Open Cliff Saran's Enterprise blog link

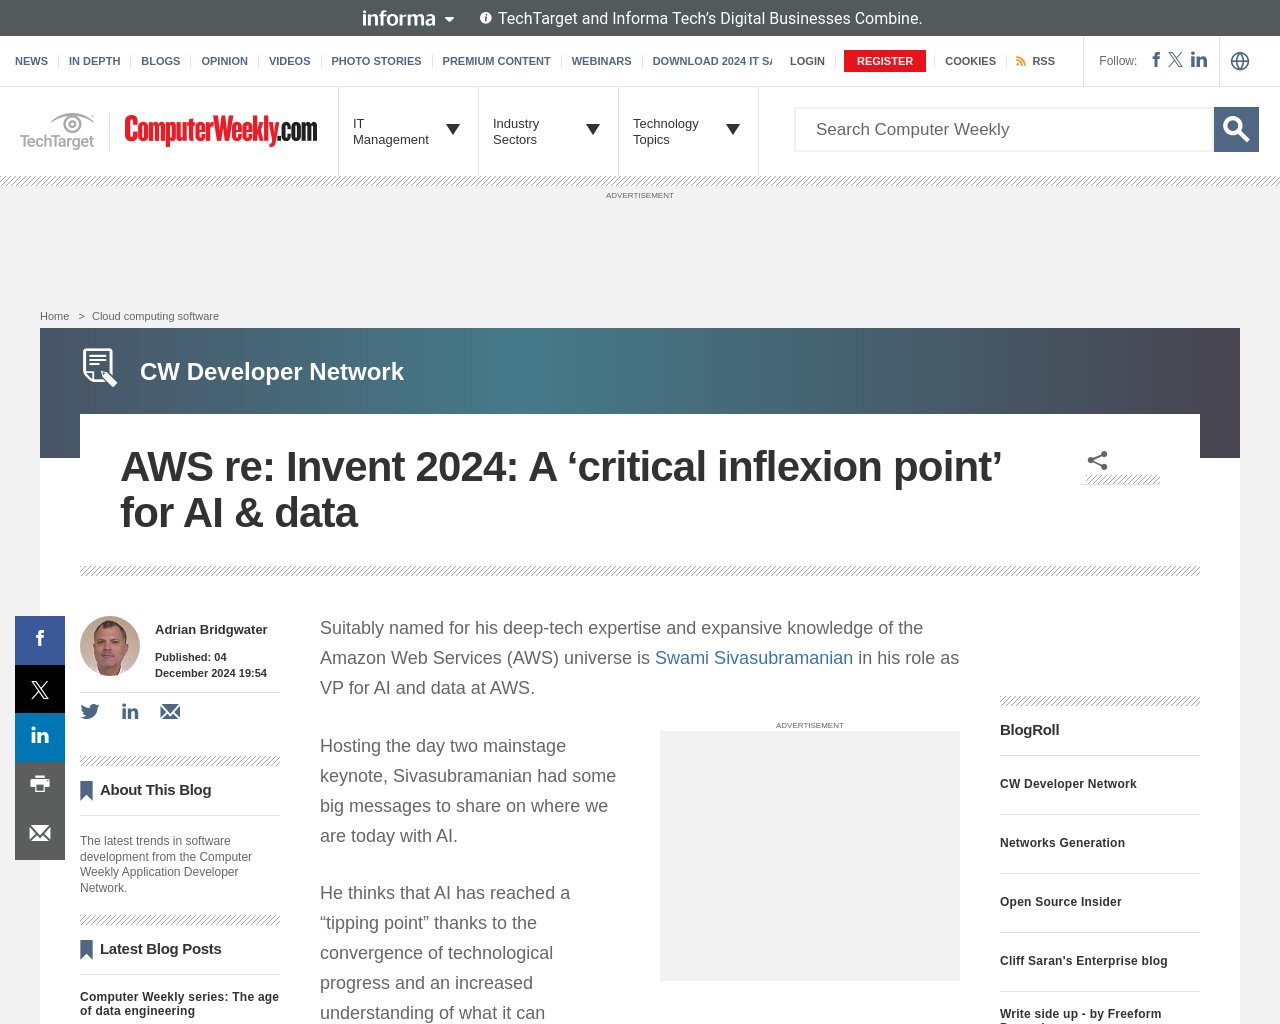[x=1084, y=961]
